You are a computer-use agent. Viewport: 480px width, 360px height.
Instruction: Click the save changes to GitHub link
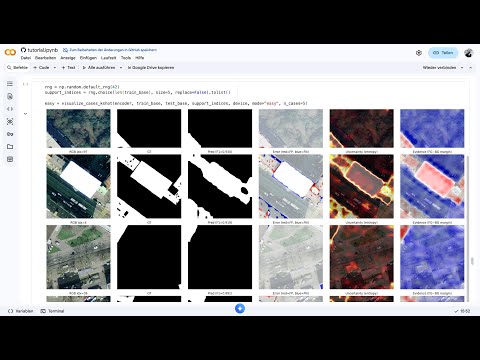click(x=110, y=50)
